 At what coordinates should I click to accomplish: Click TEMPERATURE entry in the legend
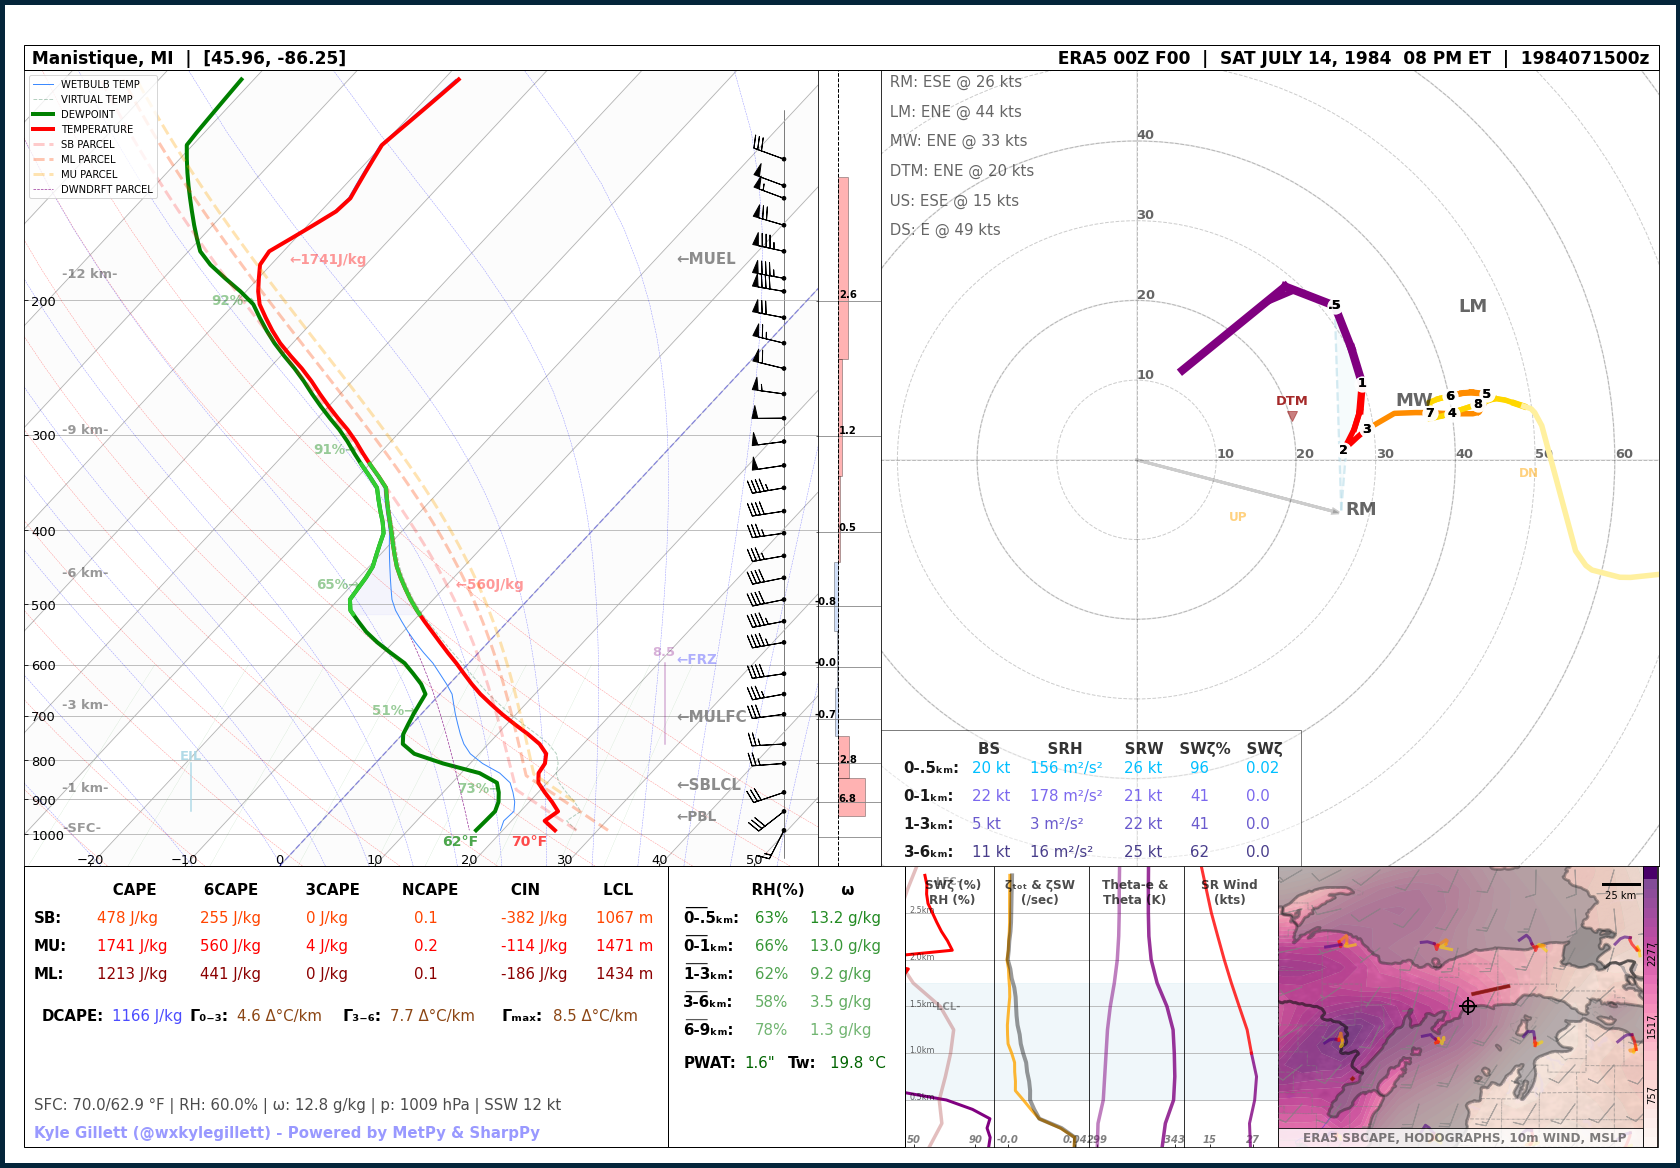(96, 129)
